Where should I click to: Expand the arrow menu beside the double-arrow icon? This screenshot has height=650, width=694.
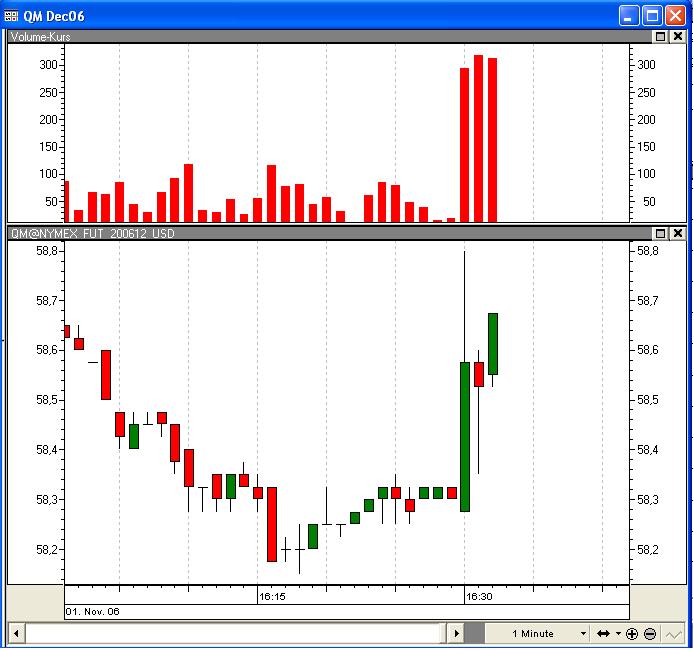tap(618, 634)
